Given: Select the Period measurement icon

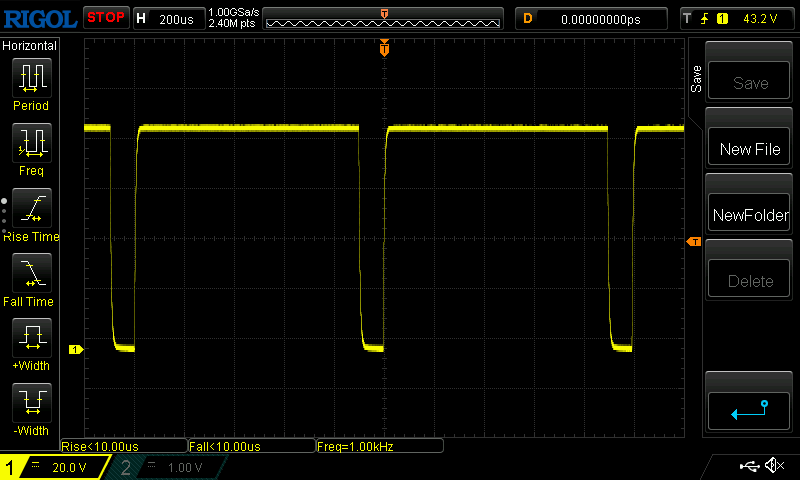Looking at the screenshot, I should pos(32,77).
